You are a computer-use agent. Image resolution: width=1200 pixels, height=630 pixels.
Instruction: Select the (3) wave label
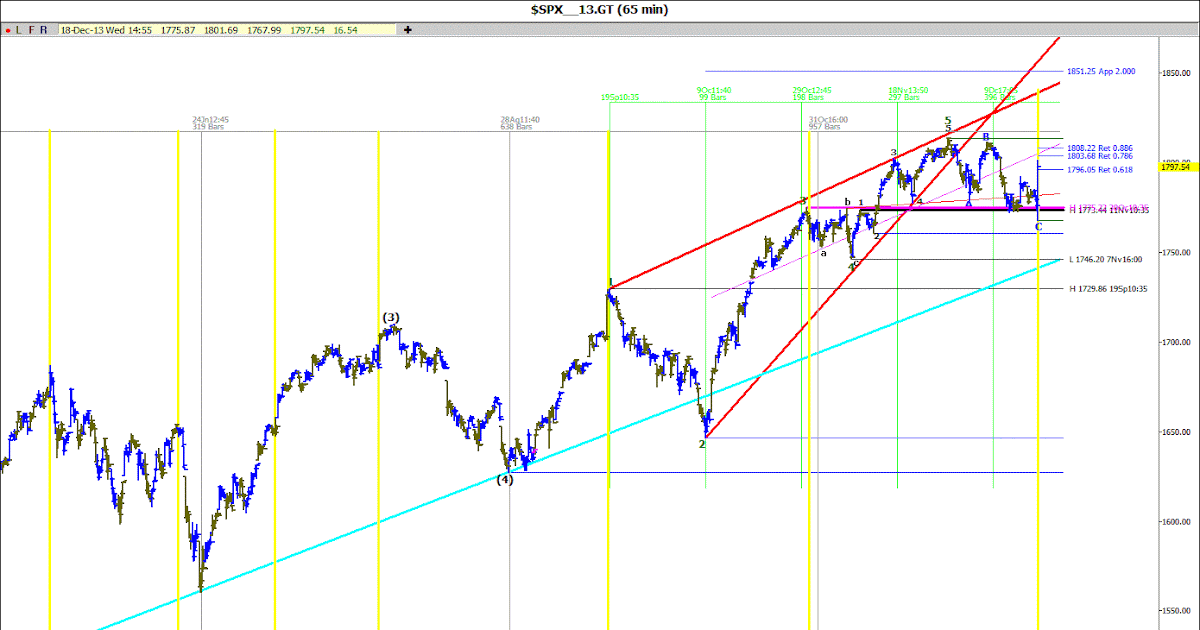coord(391,318)
